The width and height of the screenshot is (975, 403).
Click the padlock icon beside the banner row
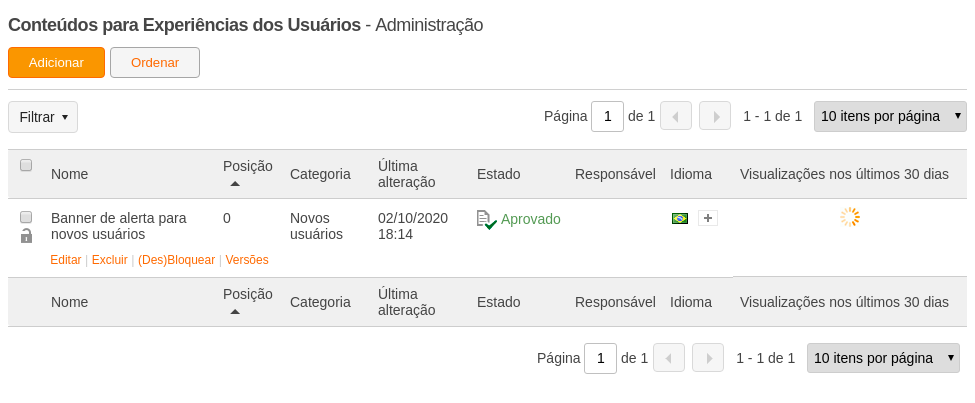click(26, 236)
